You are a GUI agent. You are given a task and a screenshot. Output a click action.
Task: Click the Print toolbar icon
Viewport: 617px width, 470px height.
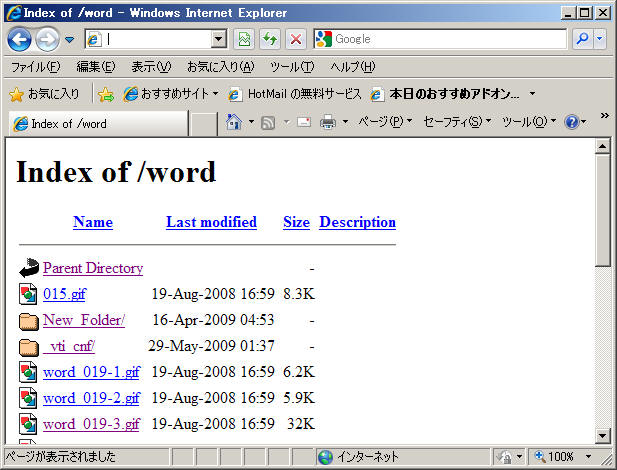pyautogui.click(x=327, y=122)
